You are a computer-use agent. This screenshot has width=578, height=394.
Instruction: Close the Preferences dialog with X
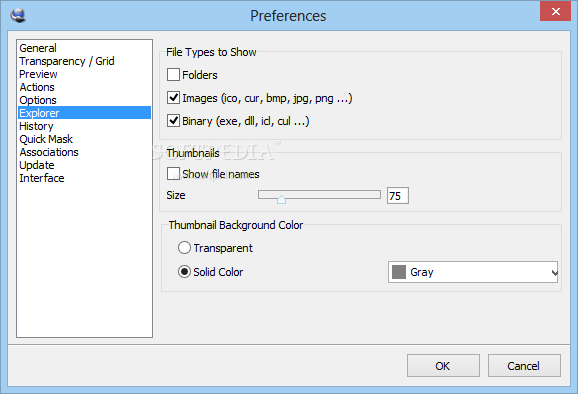[555, 11]
